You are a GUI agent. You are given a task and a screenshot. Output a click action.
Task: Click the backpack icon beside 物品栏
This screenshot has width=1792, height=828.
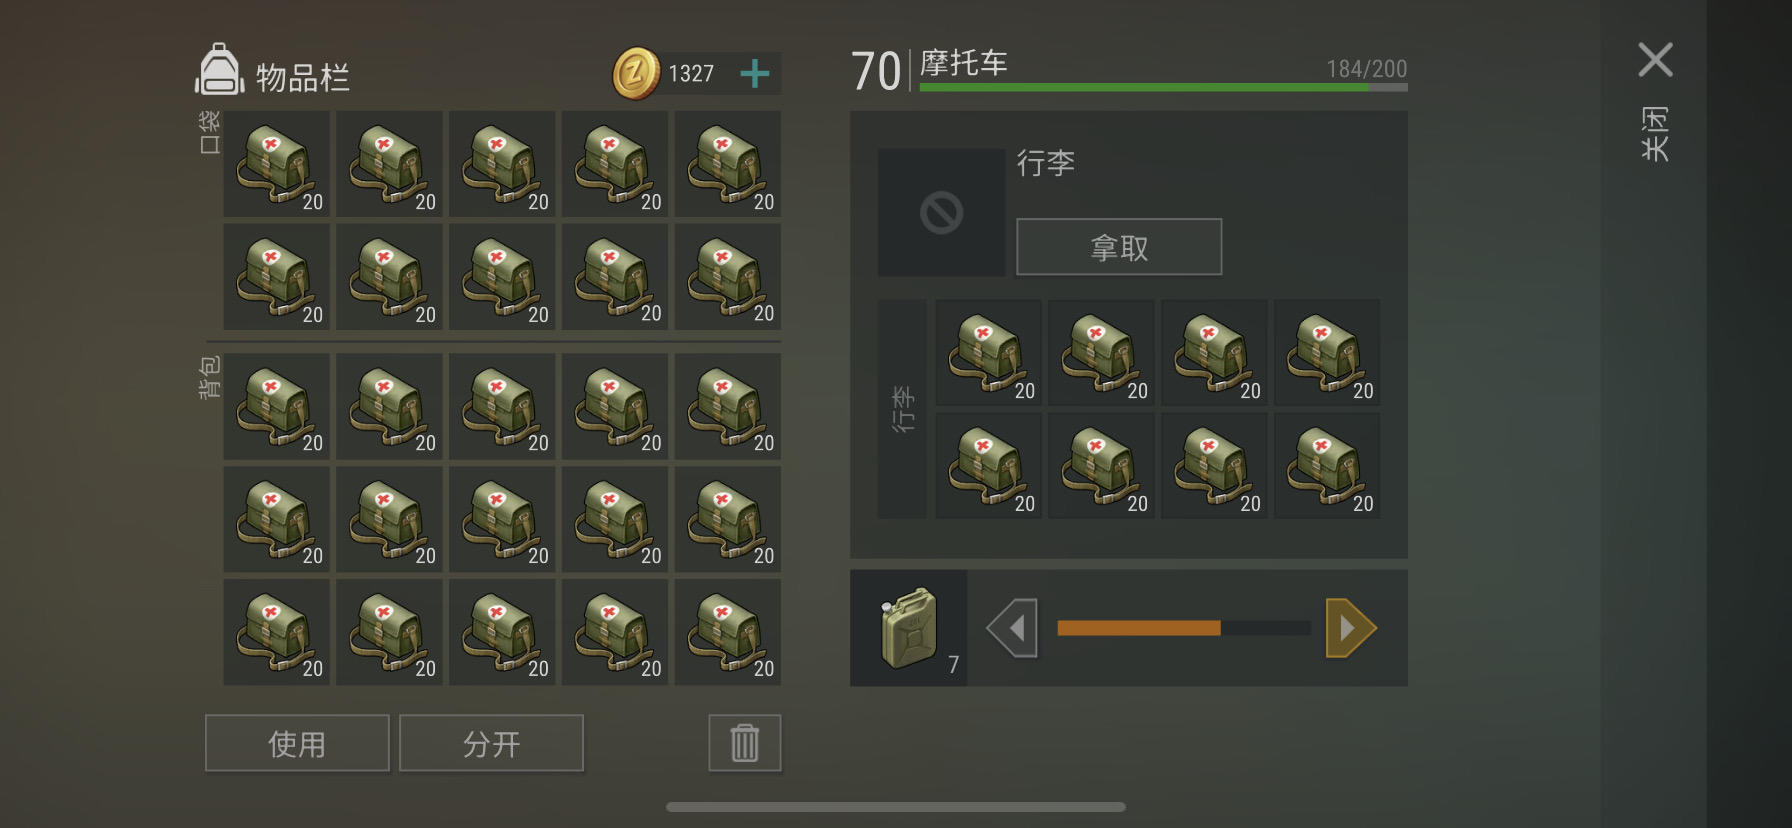click(219, 69)
